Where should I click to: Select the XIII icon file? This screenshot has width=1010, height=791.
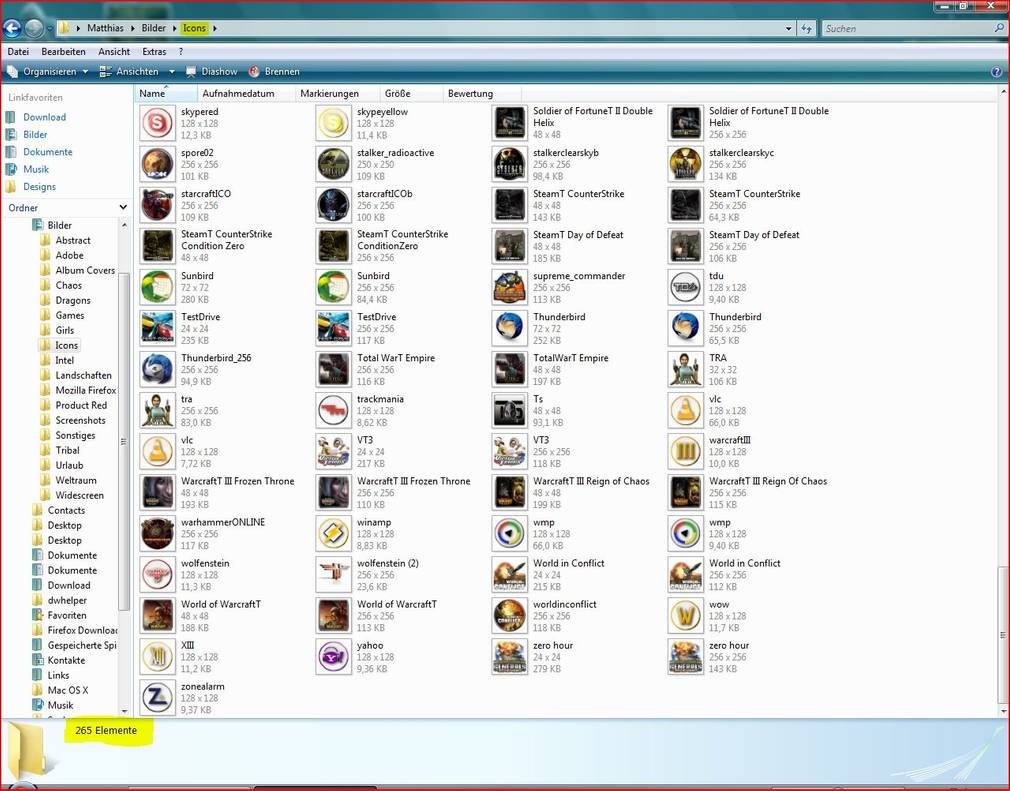point(158,657)
